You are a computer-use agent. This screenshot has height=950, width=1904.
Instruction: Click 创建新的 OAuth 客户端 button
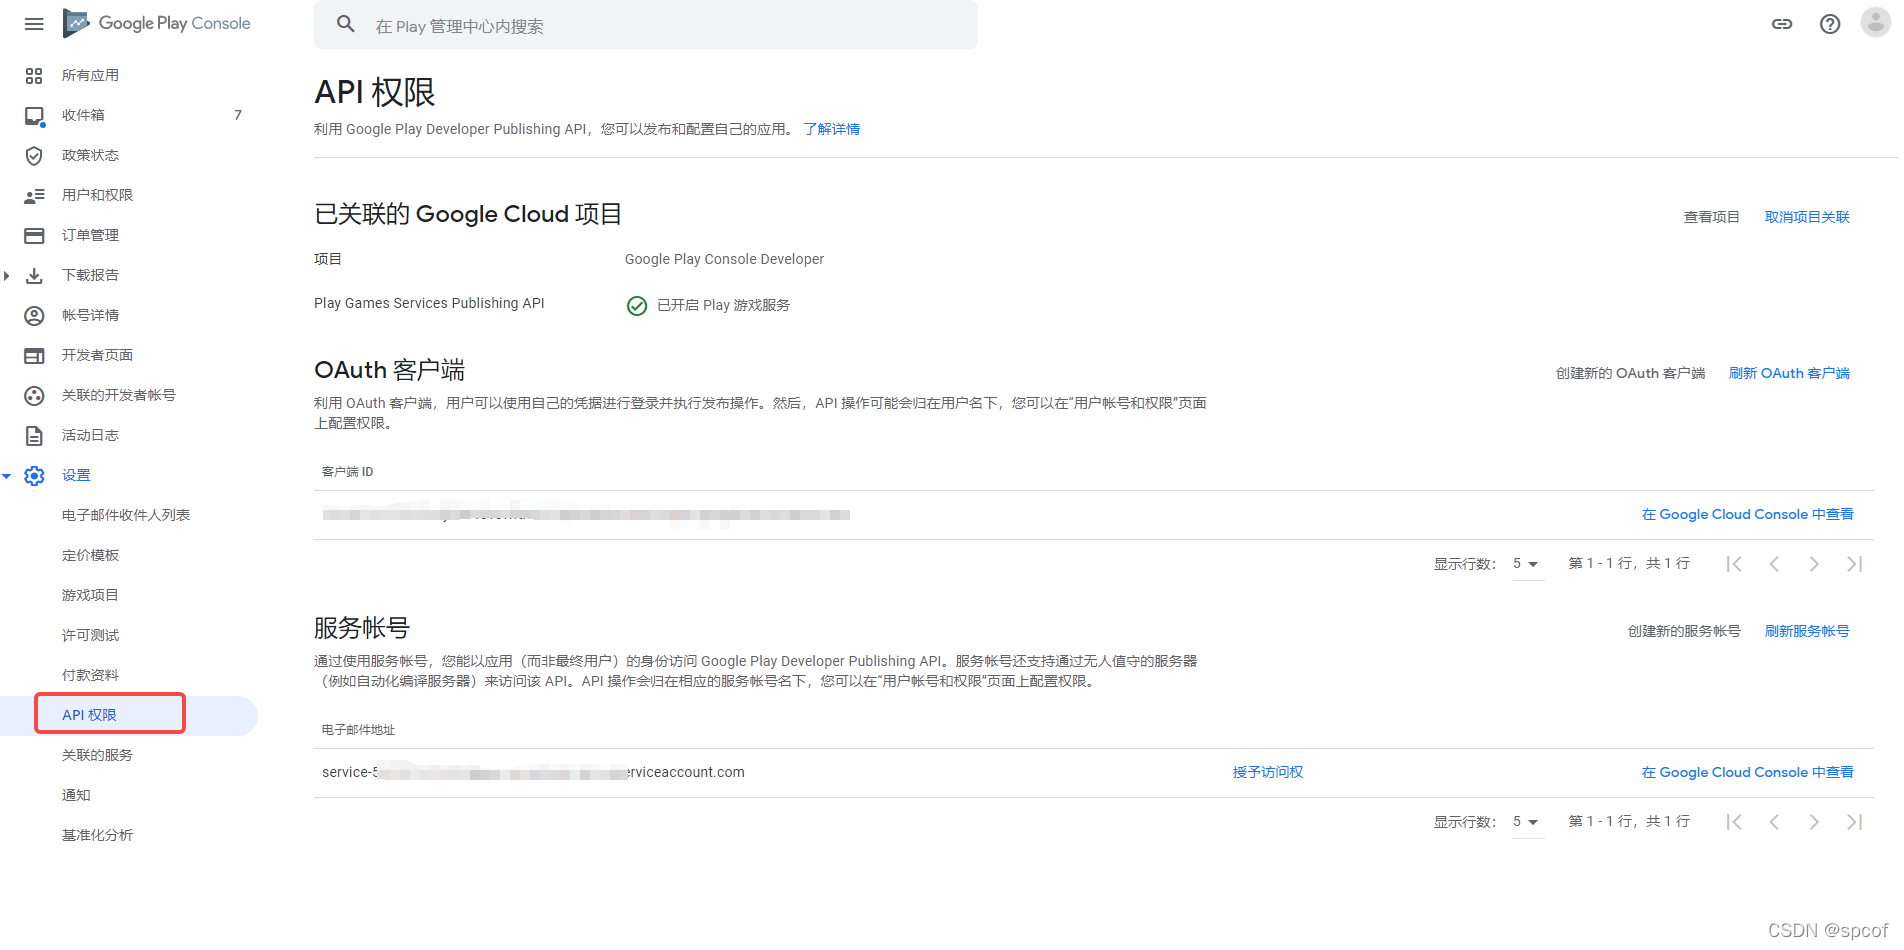click(1630, 373)
